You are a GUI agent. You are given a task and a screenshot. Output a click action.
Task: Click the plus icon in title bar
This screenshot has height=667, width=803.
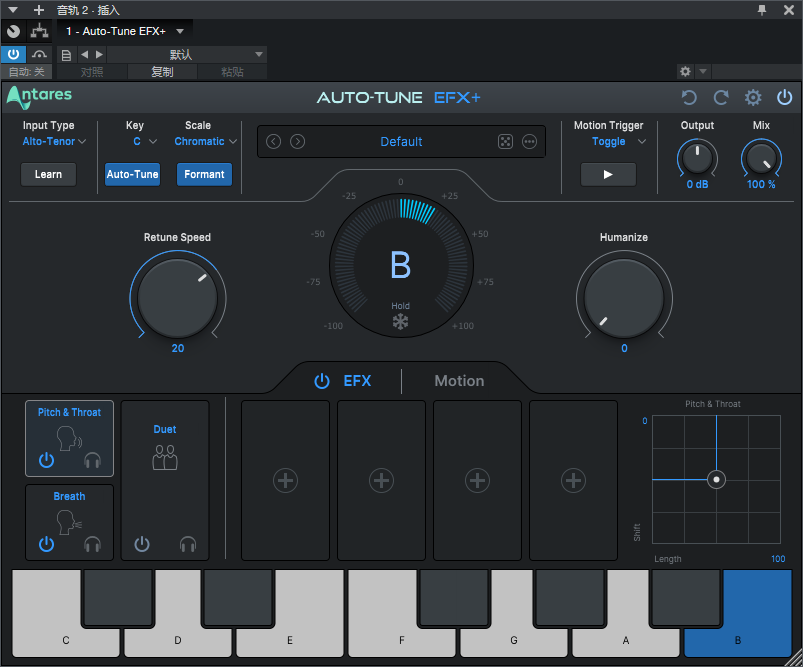(x=39, y=10)
